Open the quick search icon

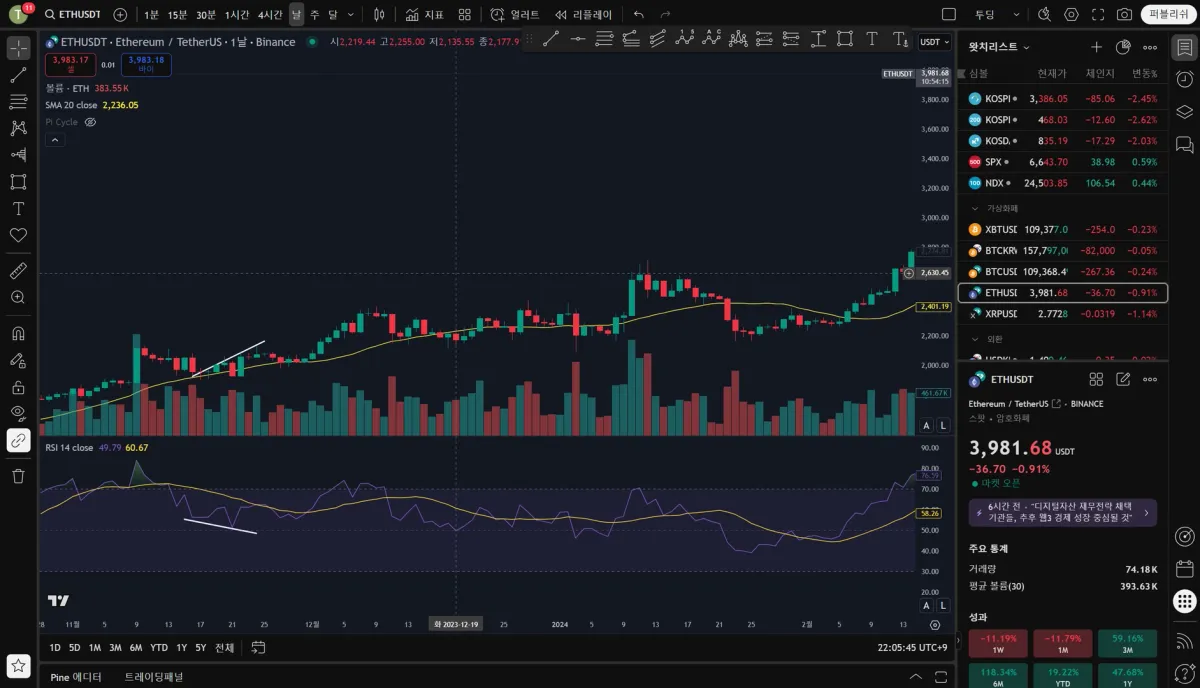tap(1044, 15)
